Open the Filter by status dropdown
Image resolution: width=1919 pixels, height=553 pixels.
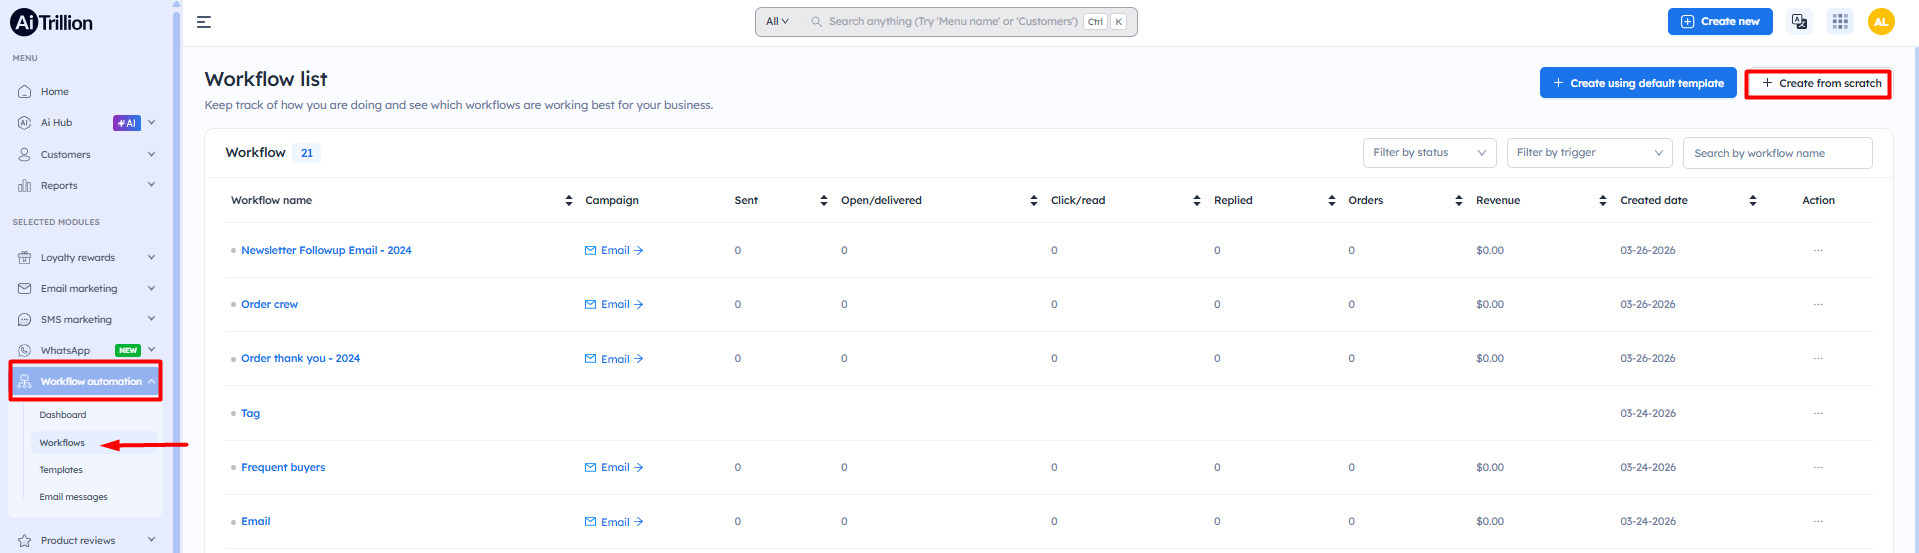click(x=1429, y=153)
